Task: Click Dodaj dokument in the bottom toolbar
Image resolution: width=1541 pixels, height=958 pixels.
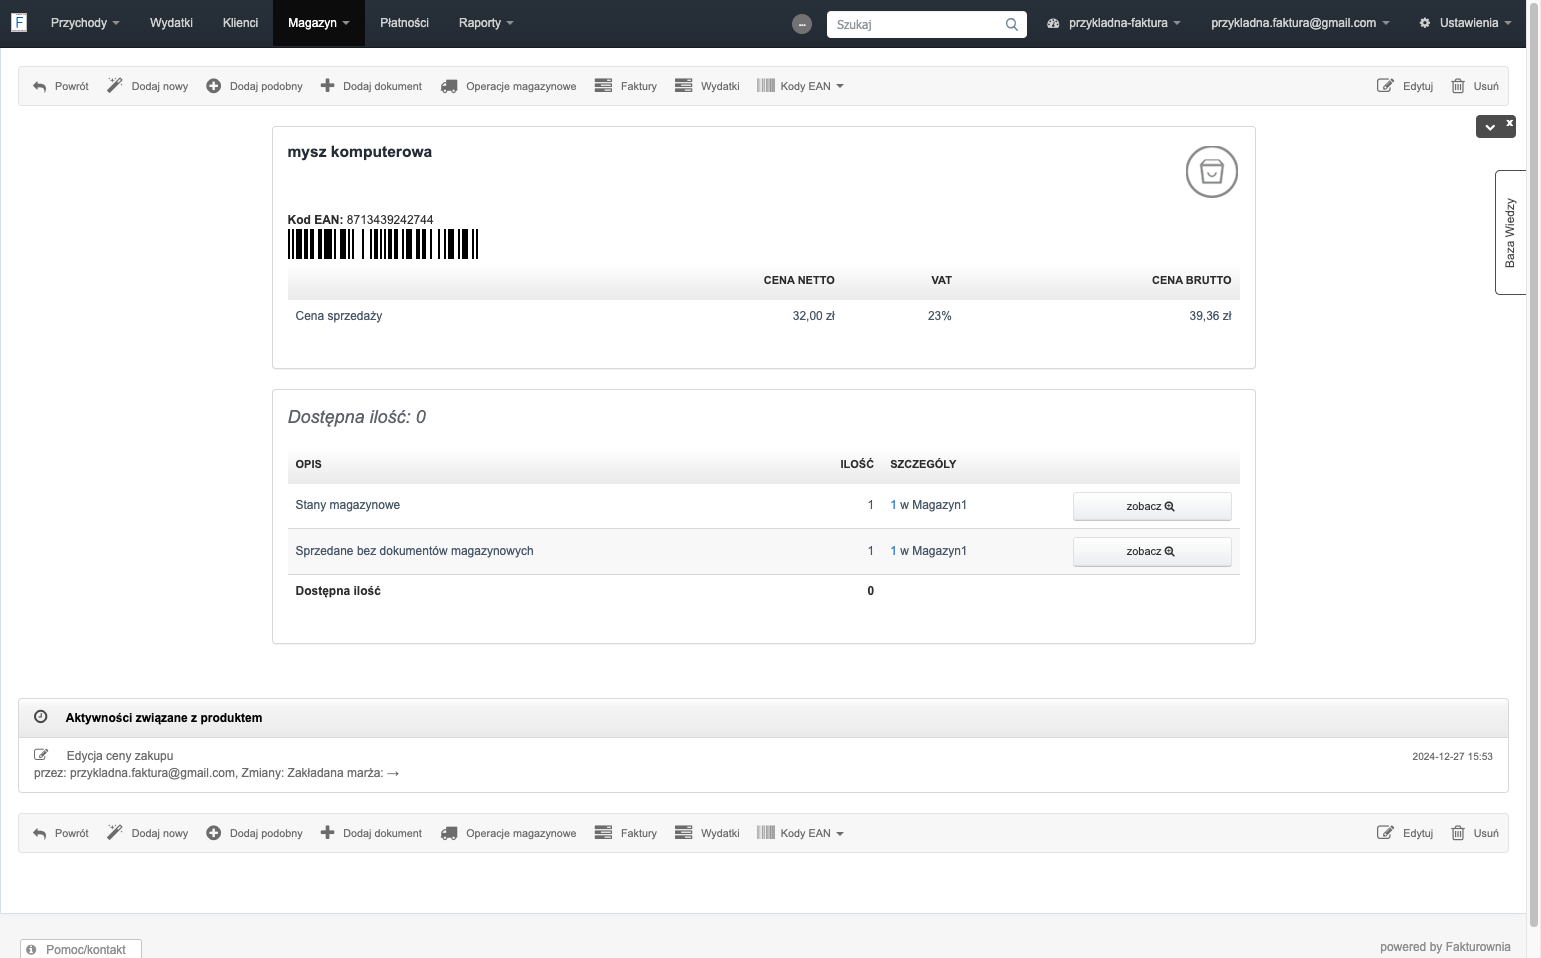Action: click(x=371, y=833)
